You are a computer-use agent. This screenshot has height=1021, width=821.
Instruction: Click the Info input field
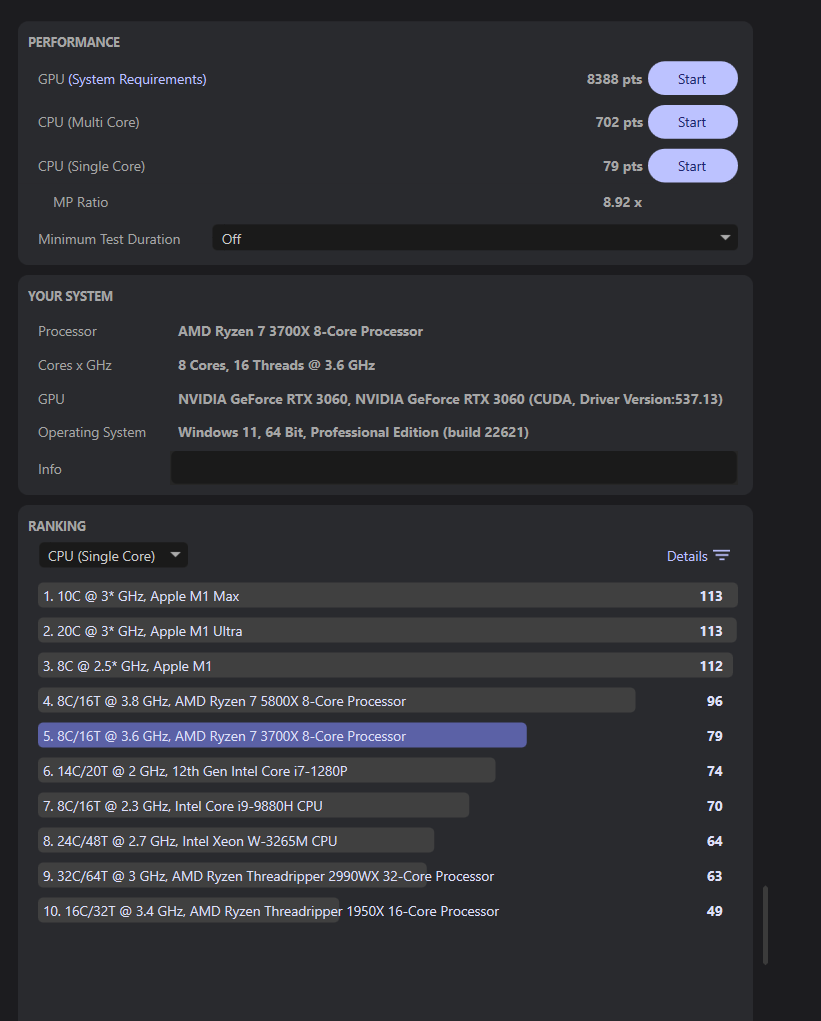tap(453, 467)
